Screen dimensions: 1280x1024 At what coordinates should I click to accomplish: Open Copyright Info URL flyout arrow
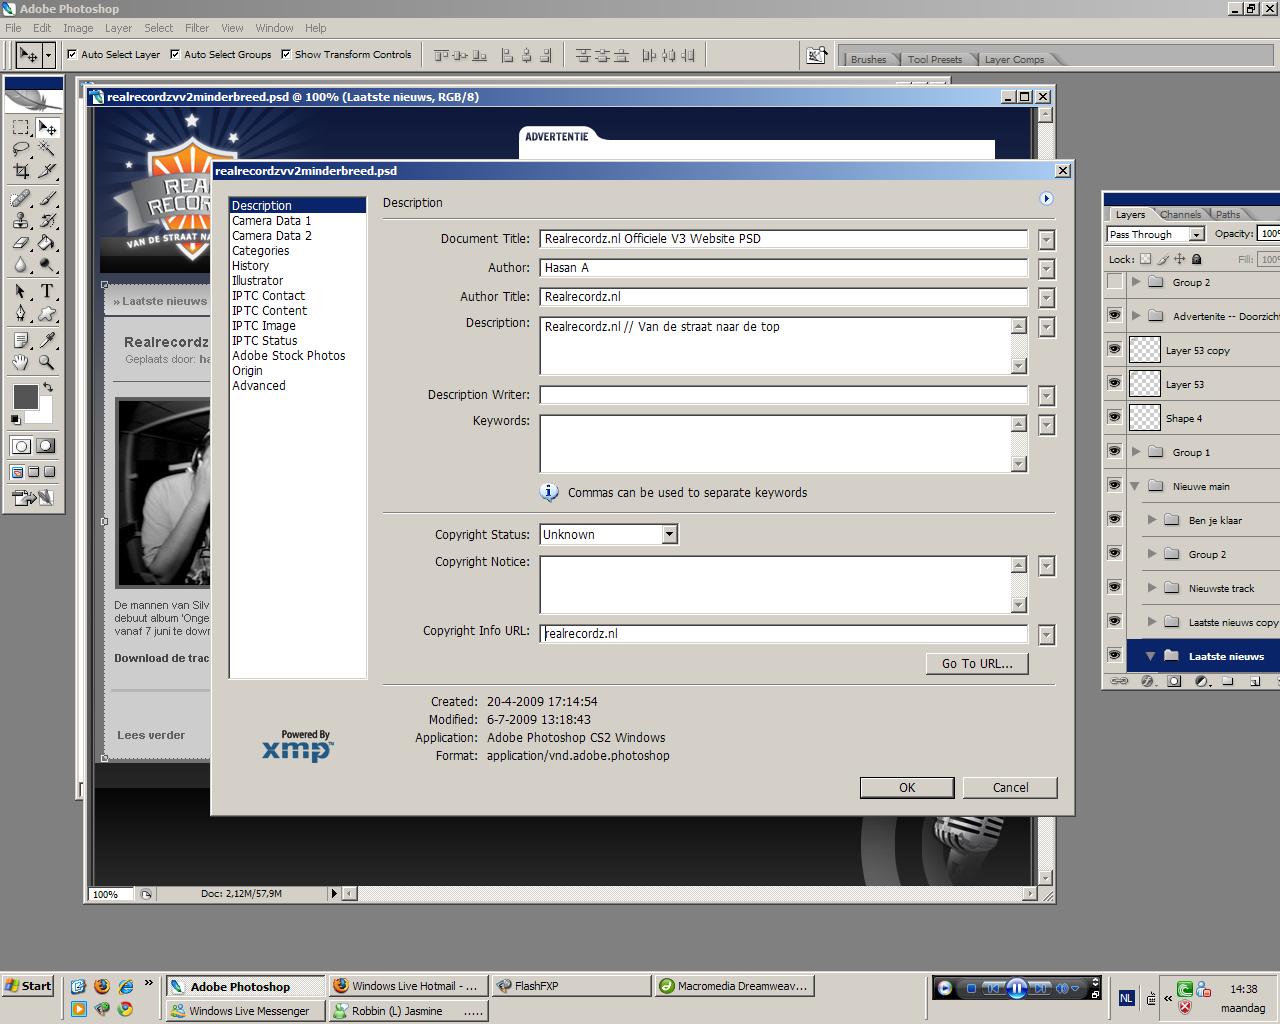click(1046, 635)
